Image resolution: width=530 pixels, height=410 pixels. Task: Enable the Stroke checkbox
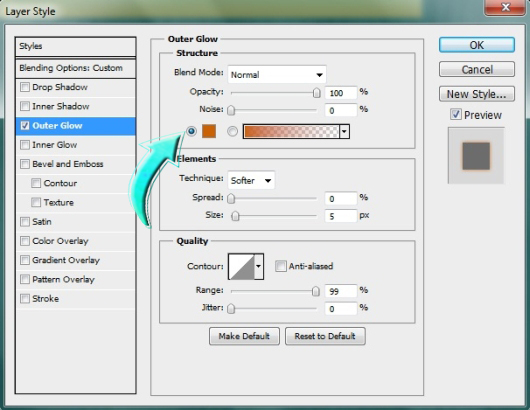(25, 299)
